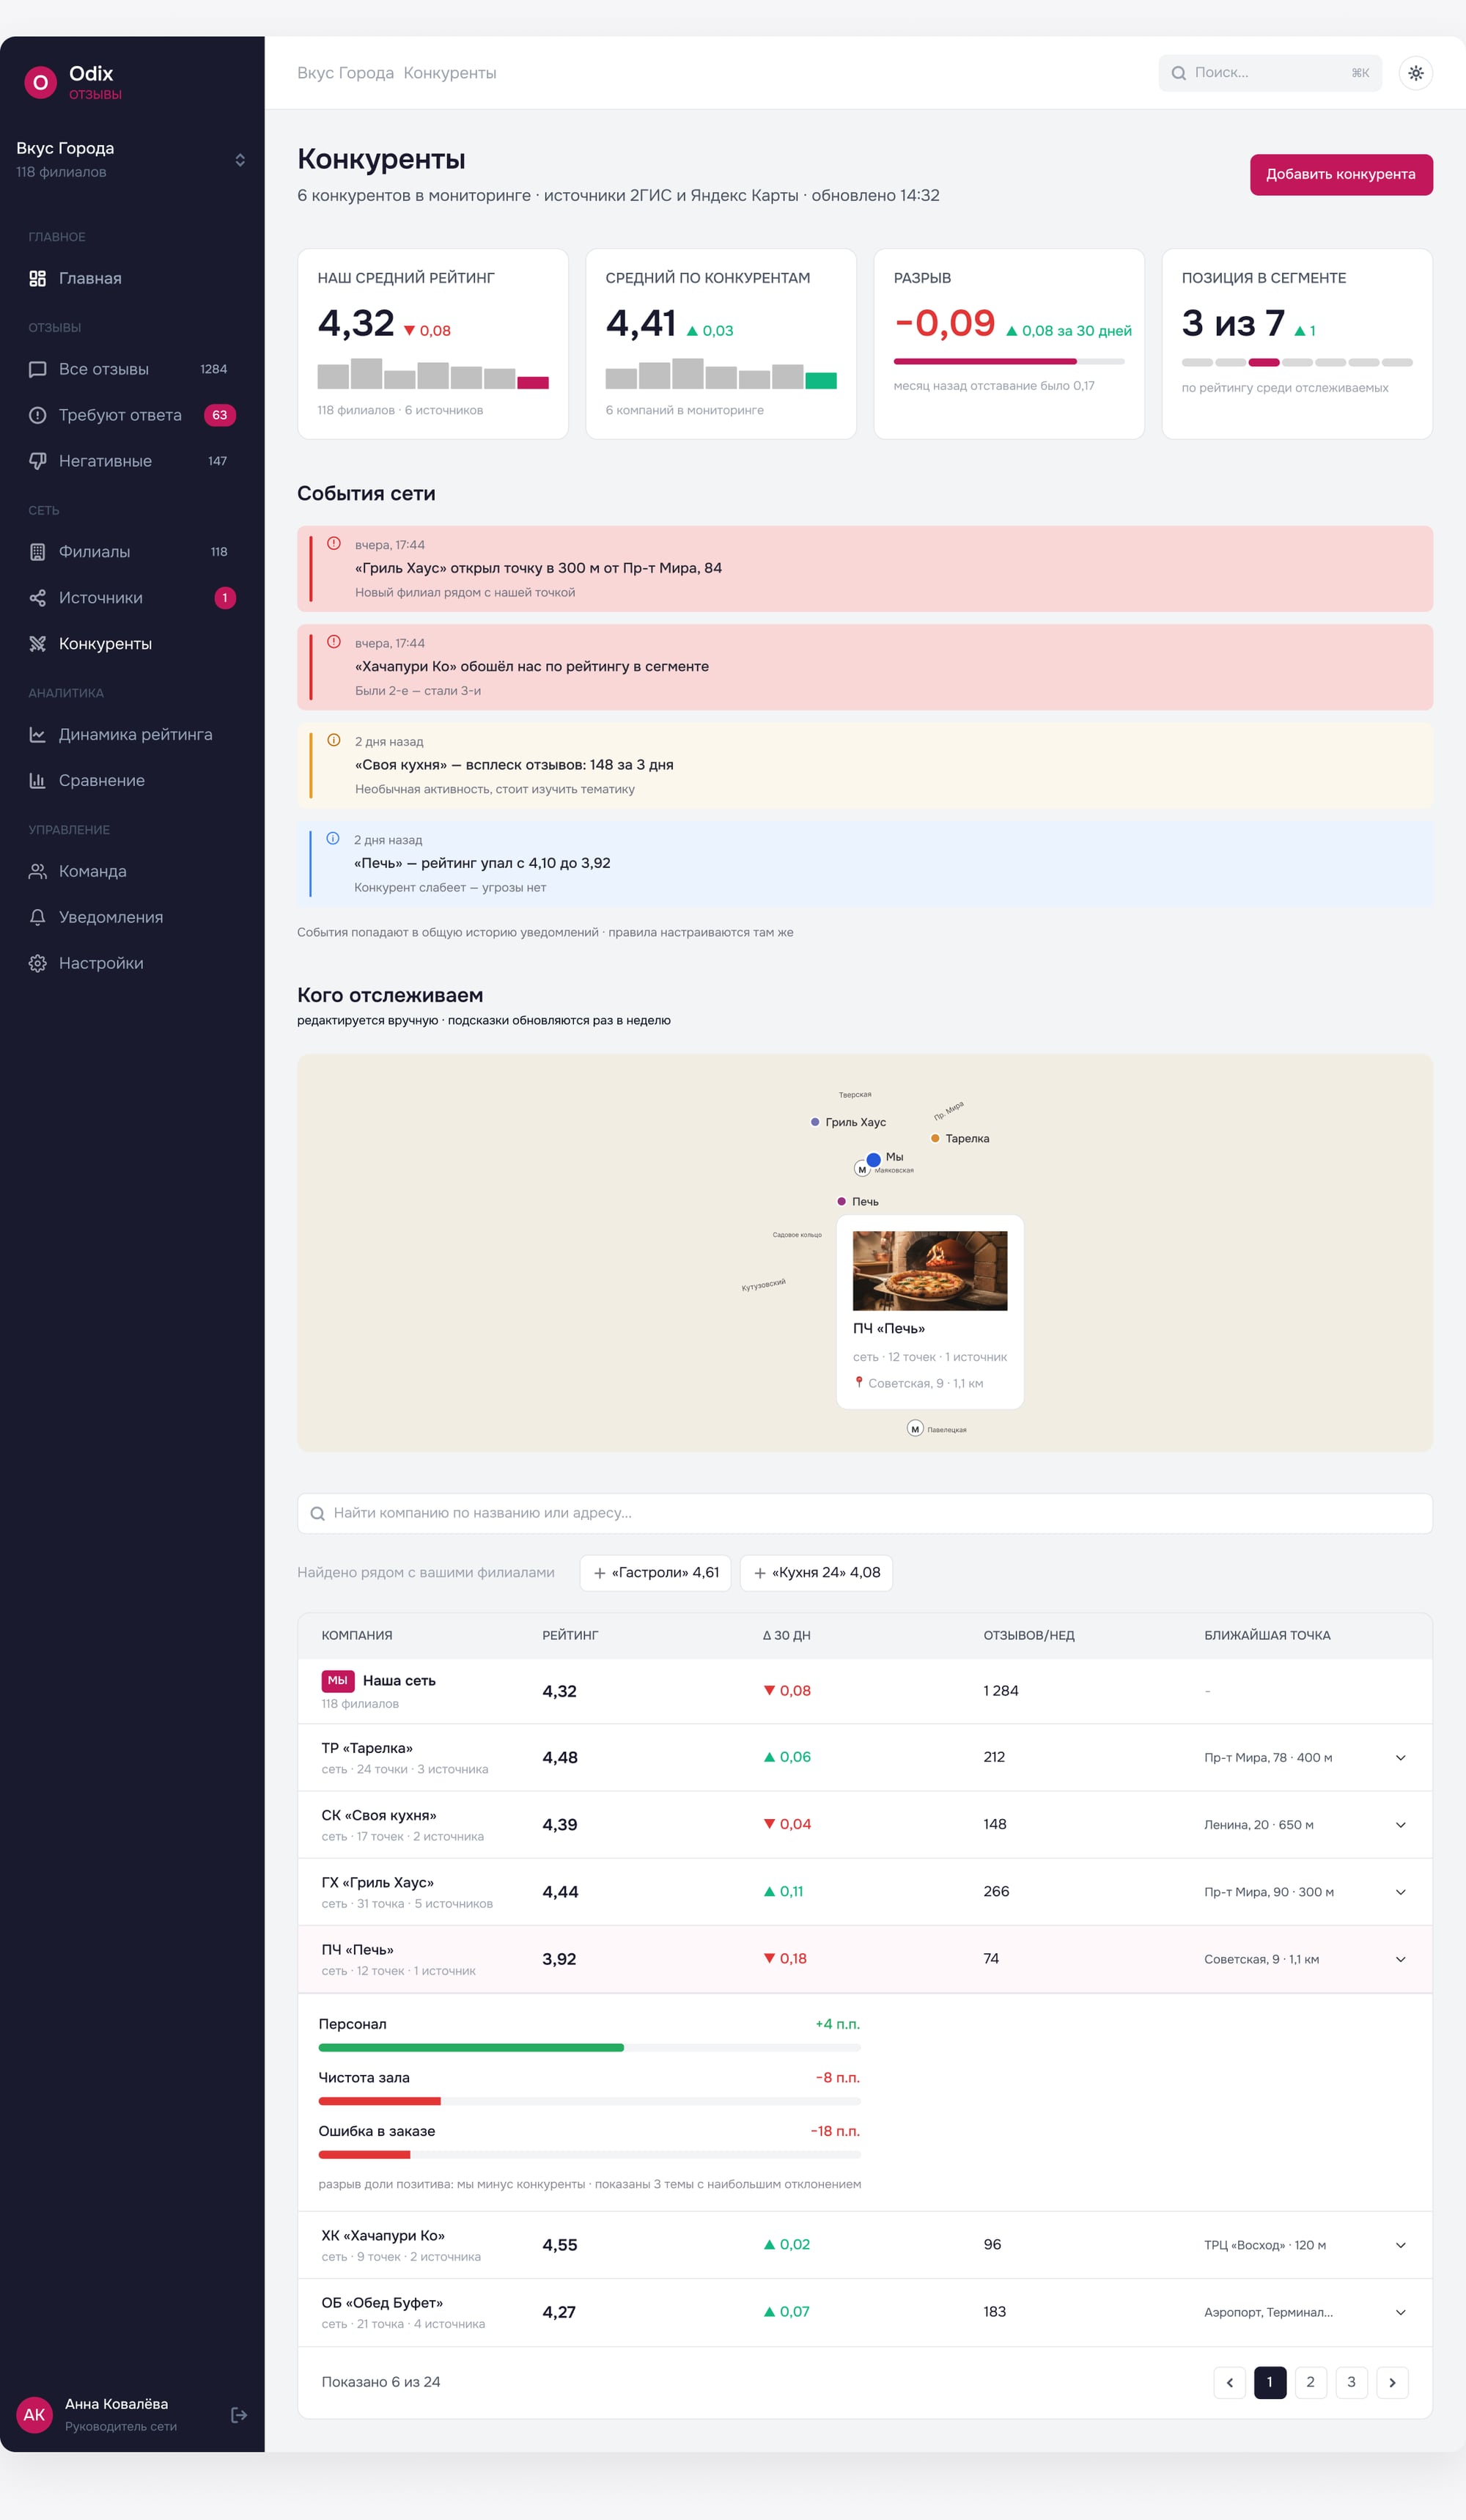This screenshot has height=2520, width=1466.
Task: Click the АК user avatar
Action: coord(34,2415)
